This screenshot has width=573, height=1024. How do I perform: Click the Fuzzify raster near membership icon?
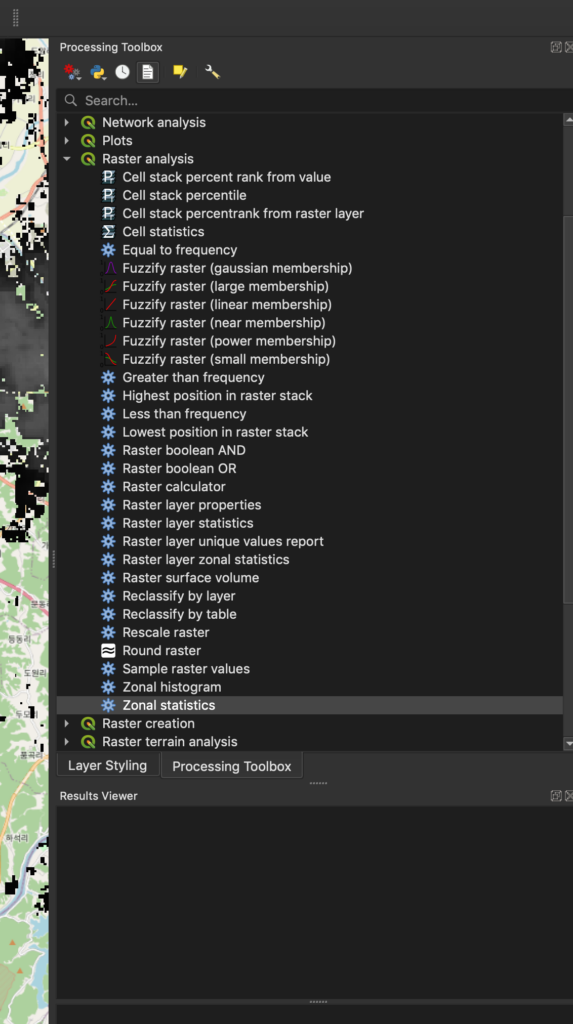[110, 323]
